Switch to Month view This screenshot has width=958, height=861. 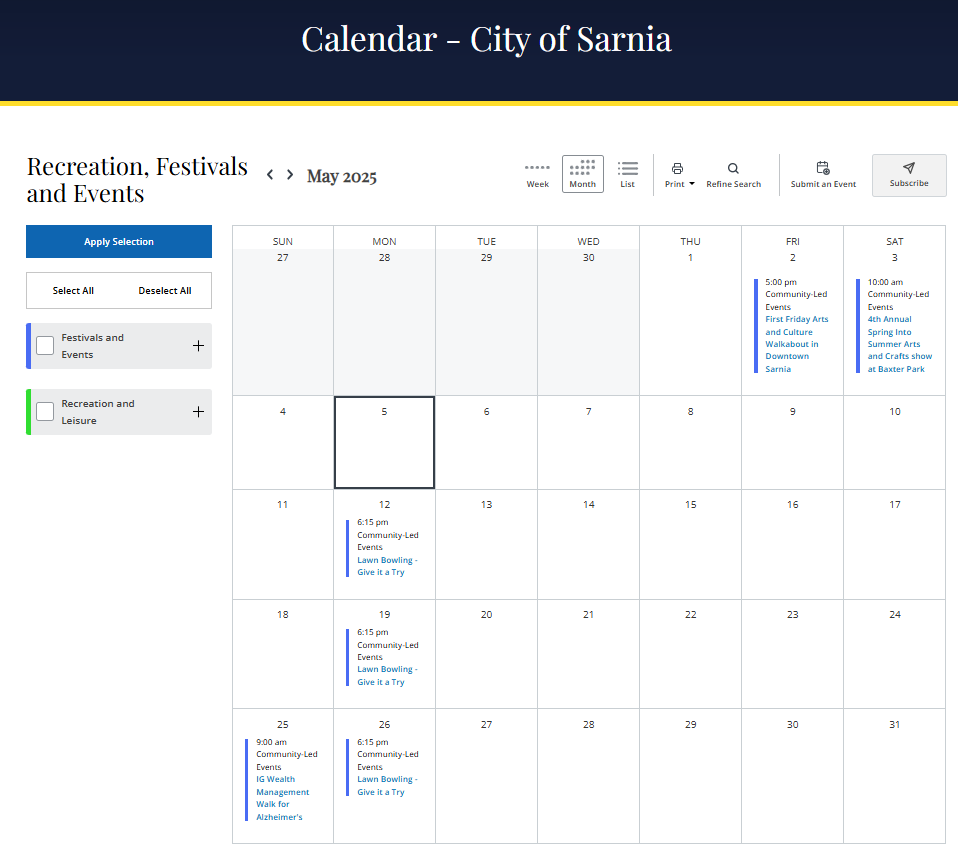[583, 174]
